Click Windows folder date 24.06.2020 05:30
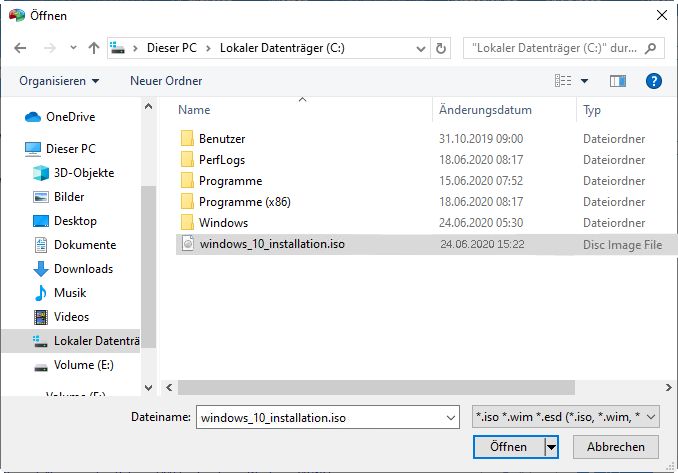The width and height of the screenshot is (678, 473). point(481,223)
